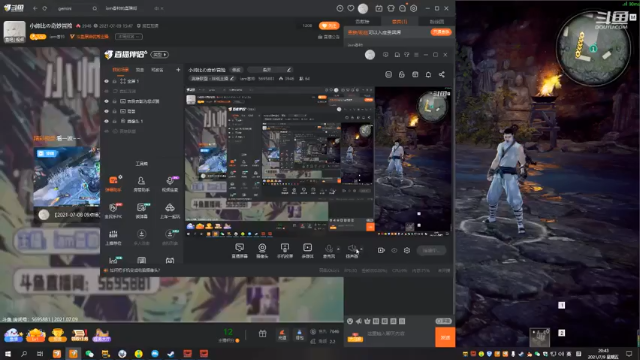Image resolution: width=640 pixels, height=360 pixels.
Task: Click the lock icon above the preview
Action: click(x=402, y=74)
